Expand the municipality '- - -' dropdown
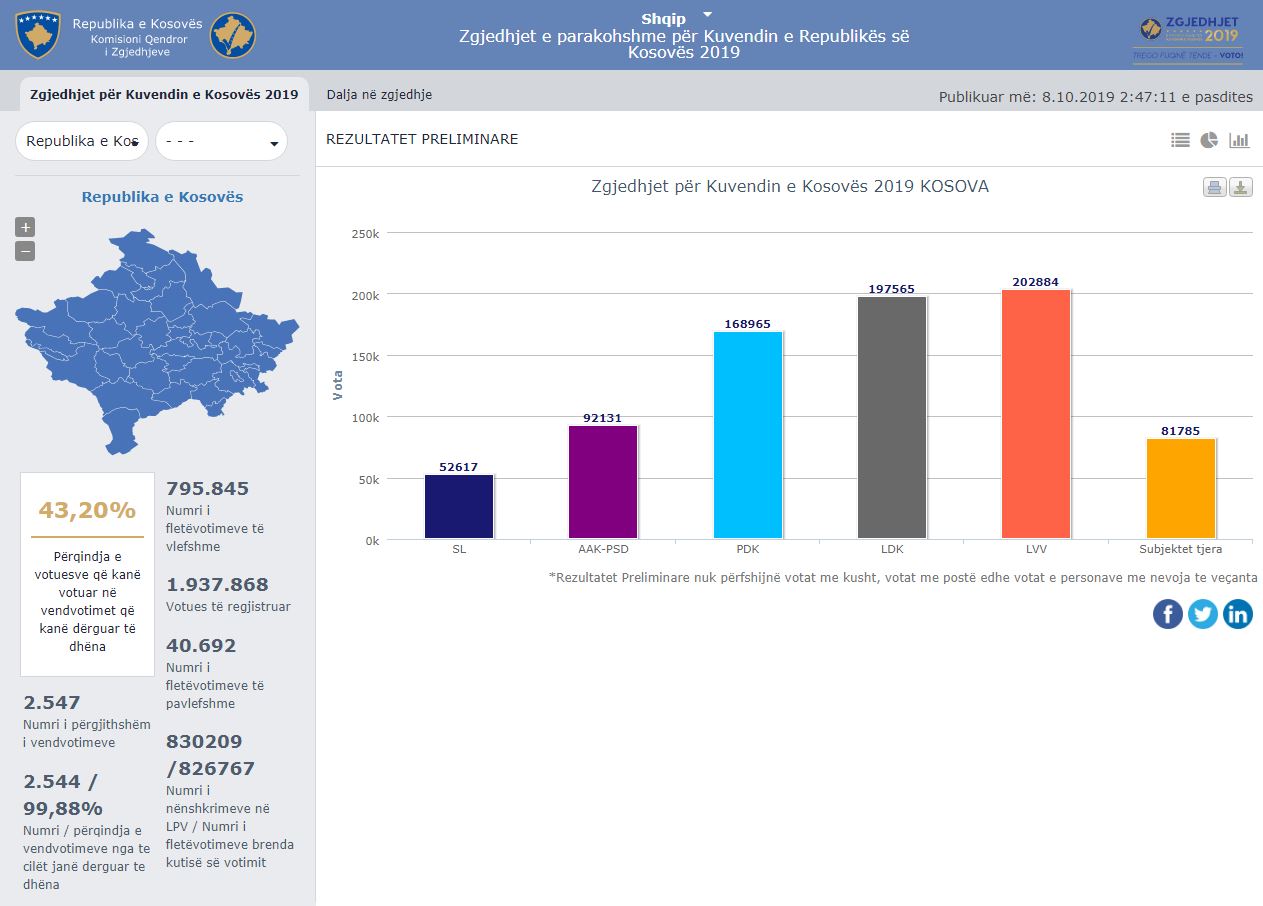1263x906 pixels. (221, 142)
